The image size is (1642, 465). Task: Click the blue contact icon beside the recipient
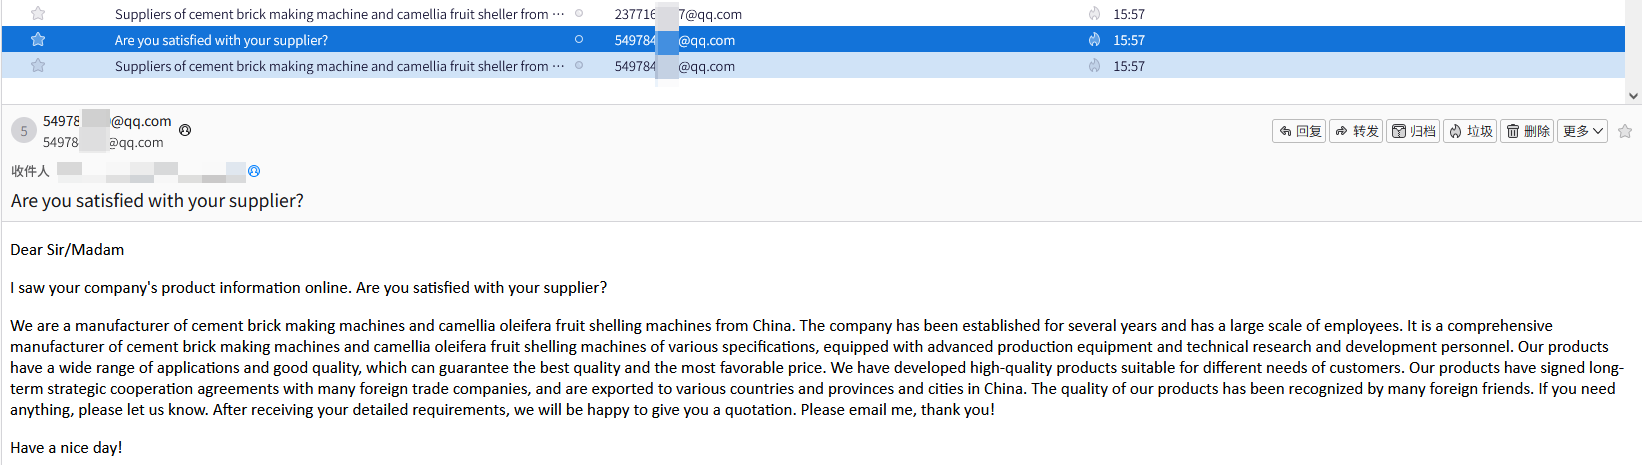[x=254, y=171]
